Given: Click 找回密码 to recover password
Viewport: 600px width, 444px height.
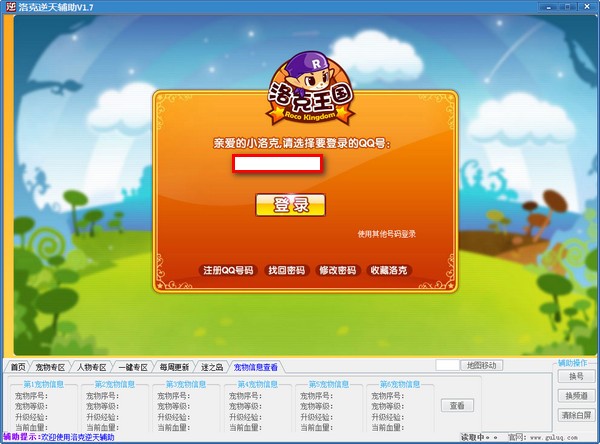Looking at the screenshot, I should coord(286,270).
